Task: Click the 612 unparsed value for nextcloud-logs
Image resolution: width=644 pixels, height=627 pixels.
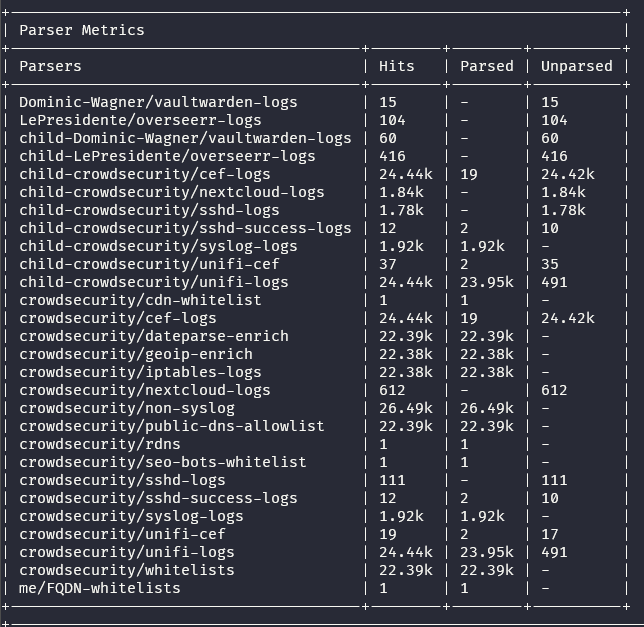Action: pos(554,390)
